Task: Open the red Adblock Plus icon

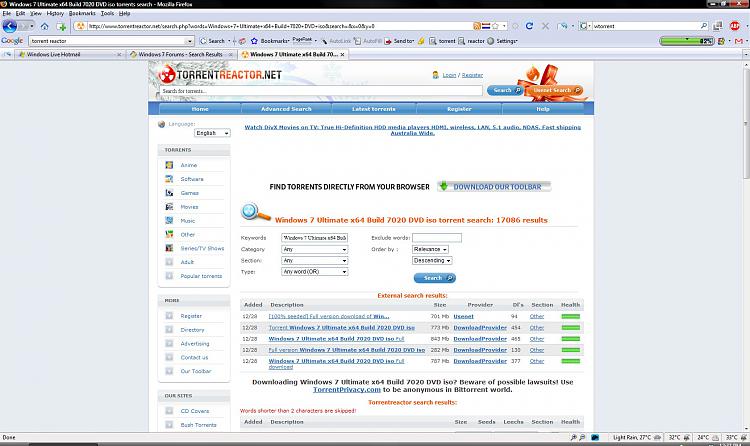Action: tap(735, 26)
